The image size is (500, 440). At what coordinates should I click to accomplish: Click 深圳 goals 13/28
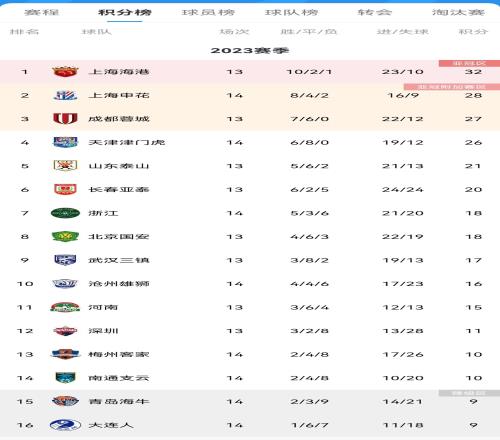pos(403,331)
